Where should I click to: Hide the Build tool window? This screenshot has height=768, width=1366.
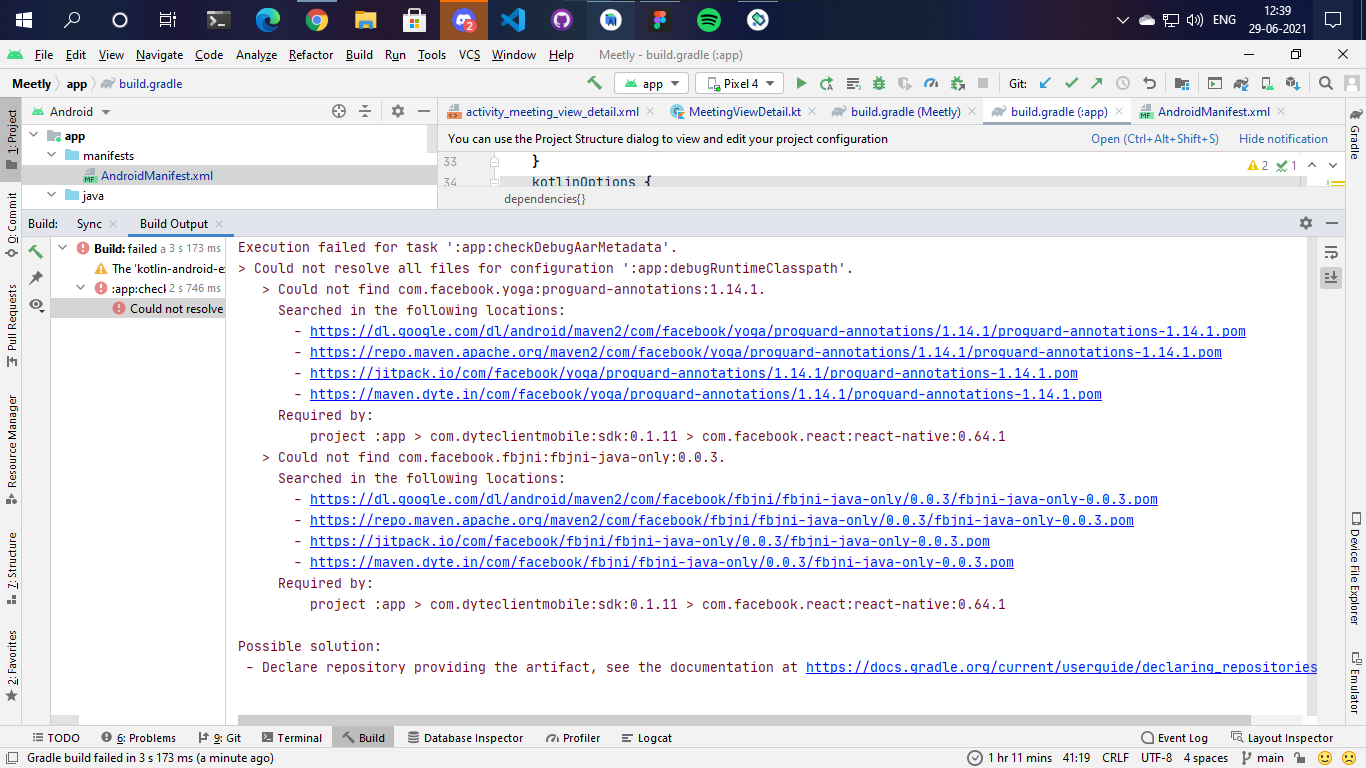[1331, 223]
